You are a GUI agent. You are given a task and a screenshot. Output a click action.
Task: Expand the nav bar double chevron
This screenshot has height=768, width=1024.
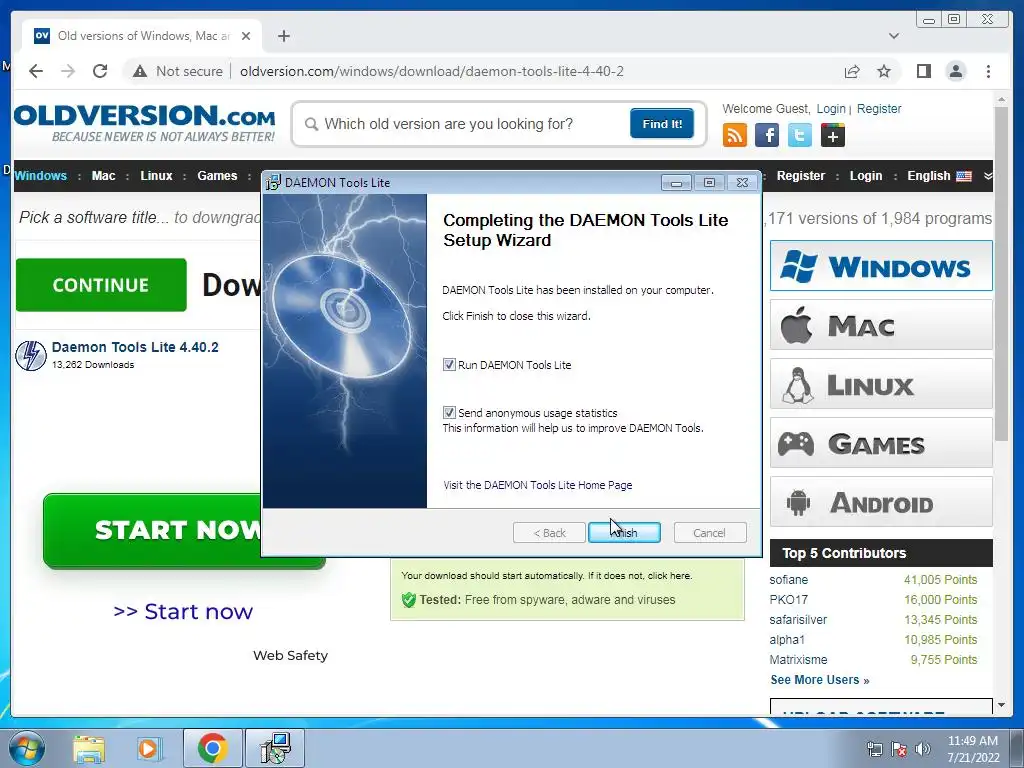[987, 176]
